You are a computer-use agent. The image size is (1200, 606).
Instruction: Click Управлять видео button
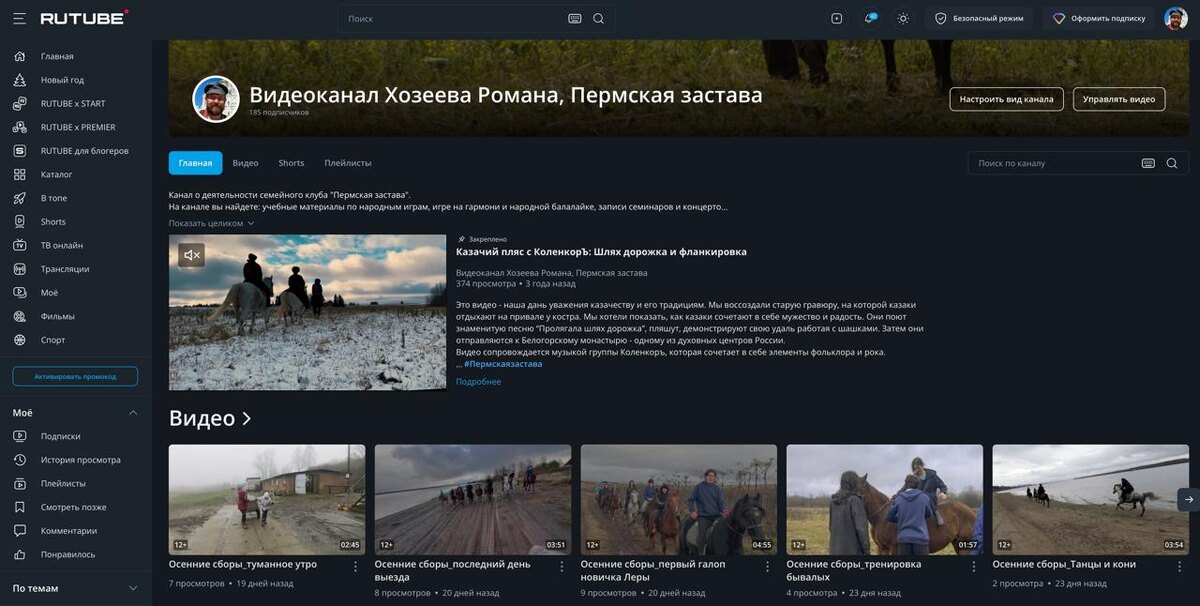pyautogui.click(x=1119, y=99)
